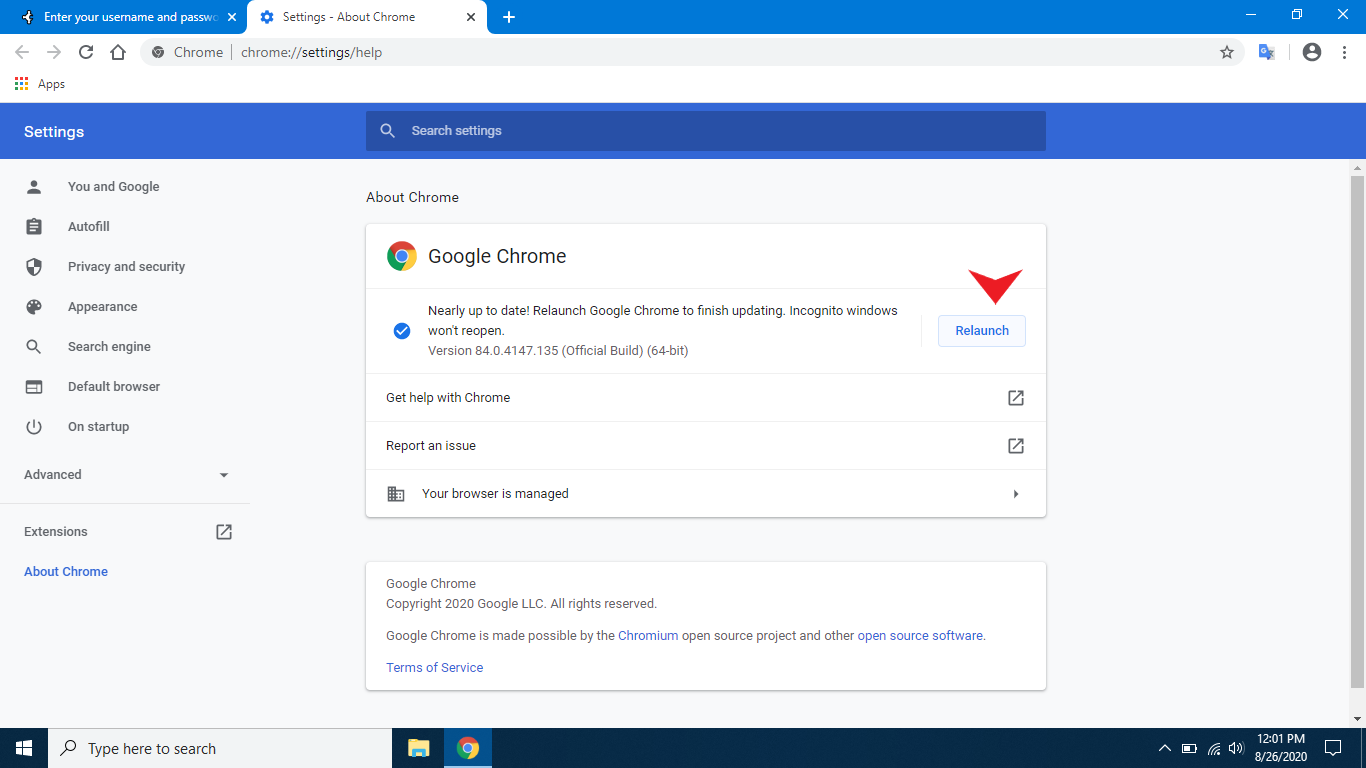Open Report an issue
This screenshot has height=768, width=1366.
pyautogui.click(x=706, y=446)
